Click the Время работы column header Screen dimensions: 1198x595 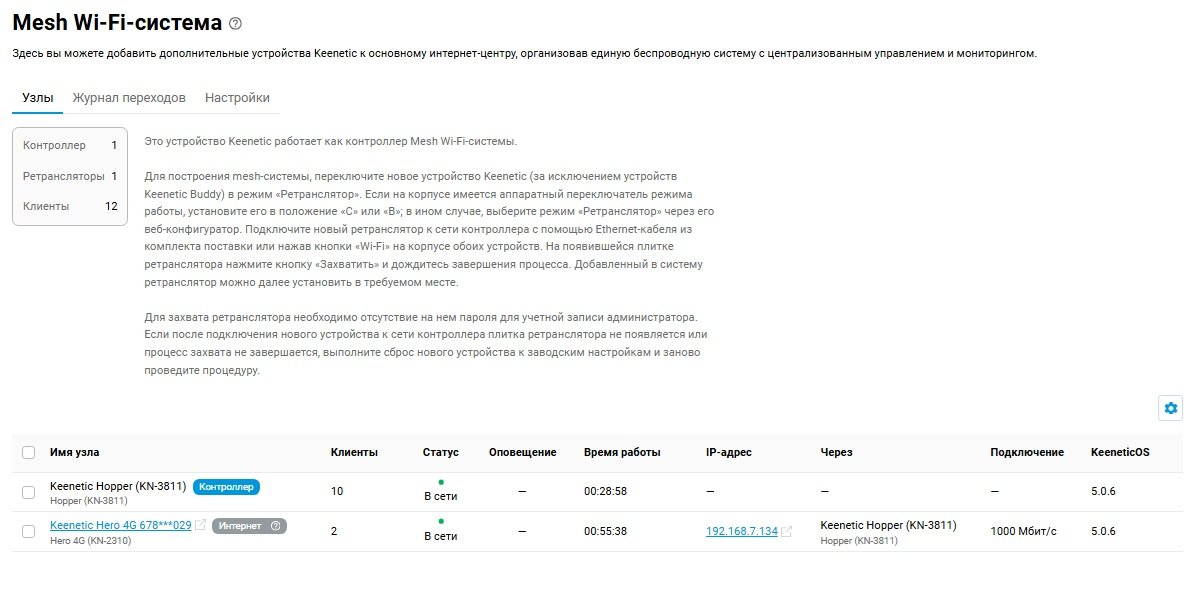(622, 453)
